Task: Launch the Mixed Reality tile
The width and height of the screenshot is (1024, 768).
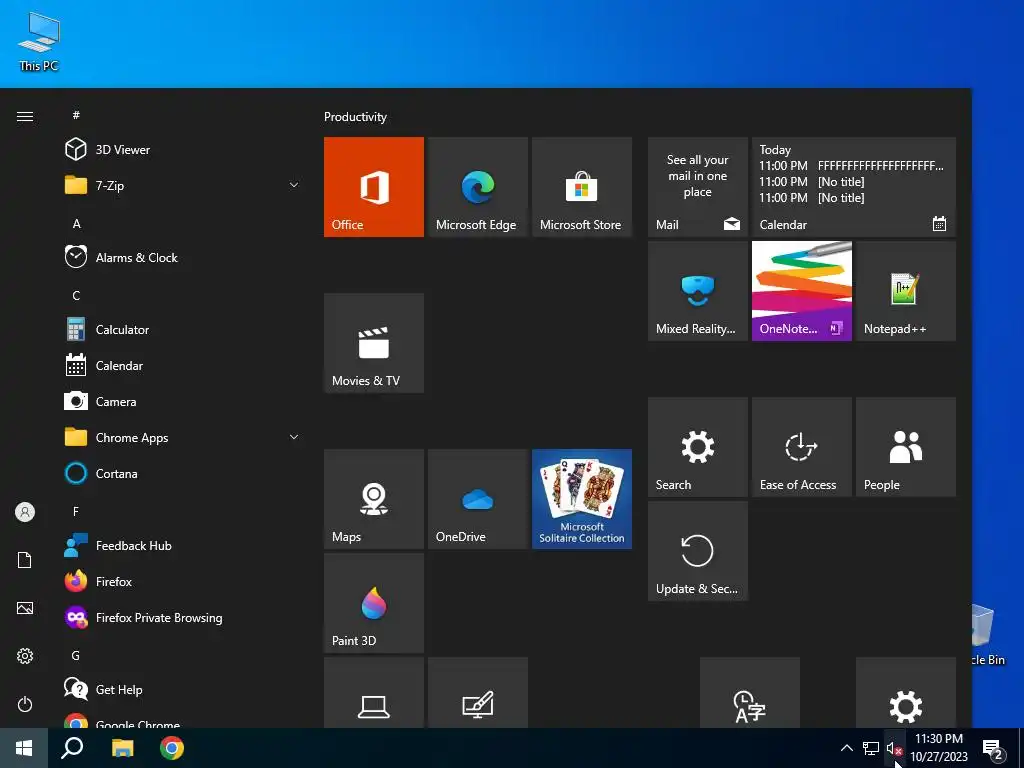Action: pos(697,291)
